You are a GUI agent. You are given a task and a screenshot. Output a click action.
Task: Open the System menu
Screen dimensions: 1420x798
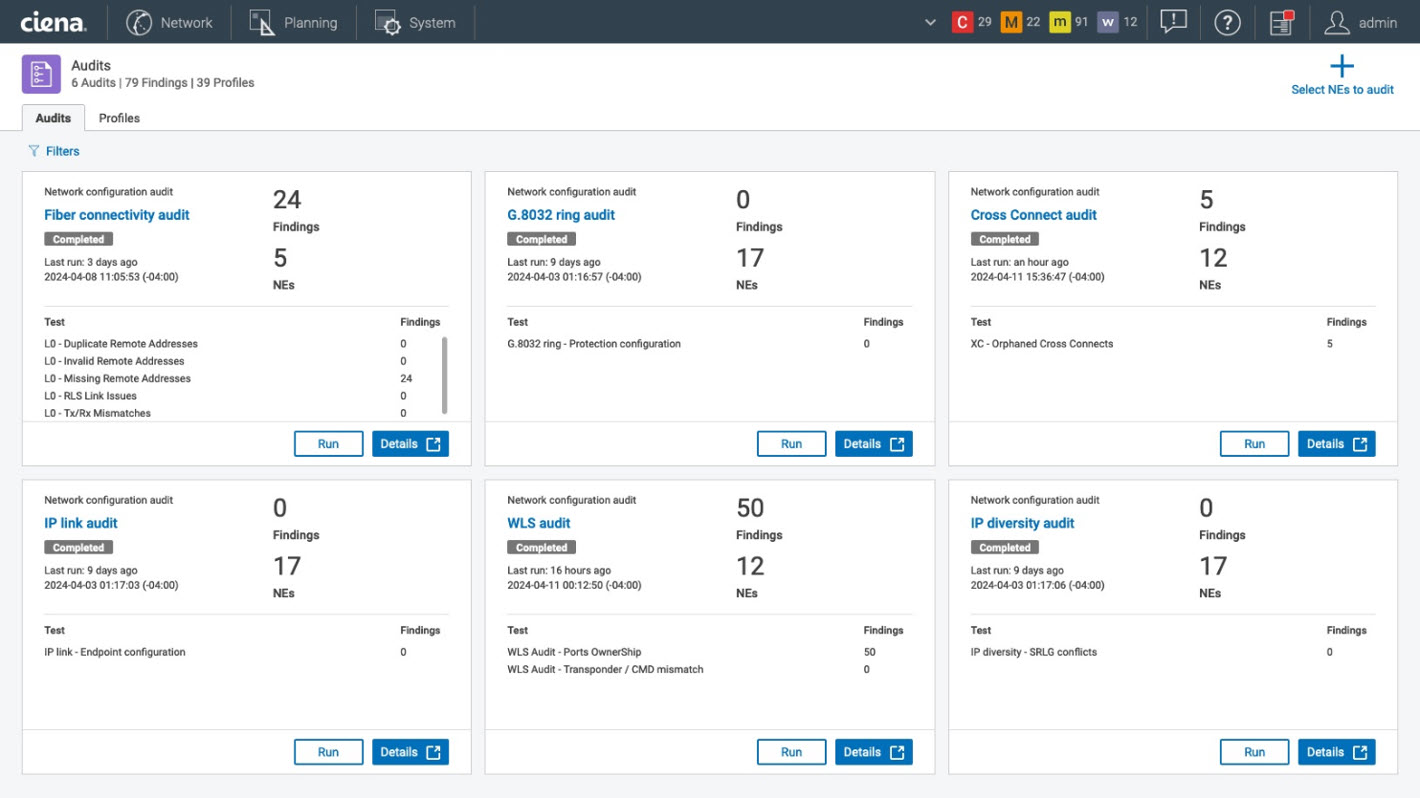pos(415,22)
